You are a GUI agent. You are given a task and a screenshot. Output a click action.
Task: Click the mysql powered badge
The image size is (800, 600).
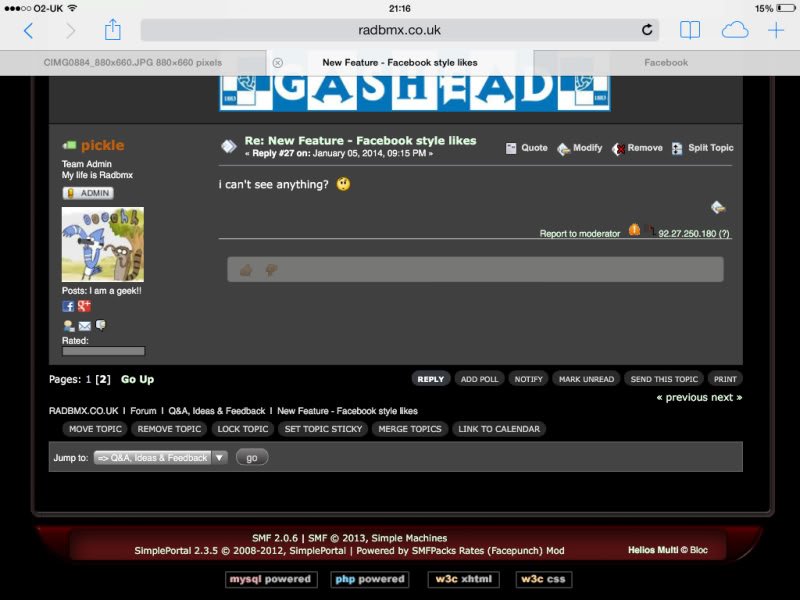pyautogui.click(x=271, y=580)
